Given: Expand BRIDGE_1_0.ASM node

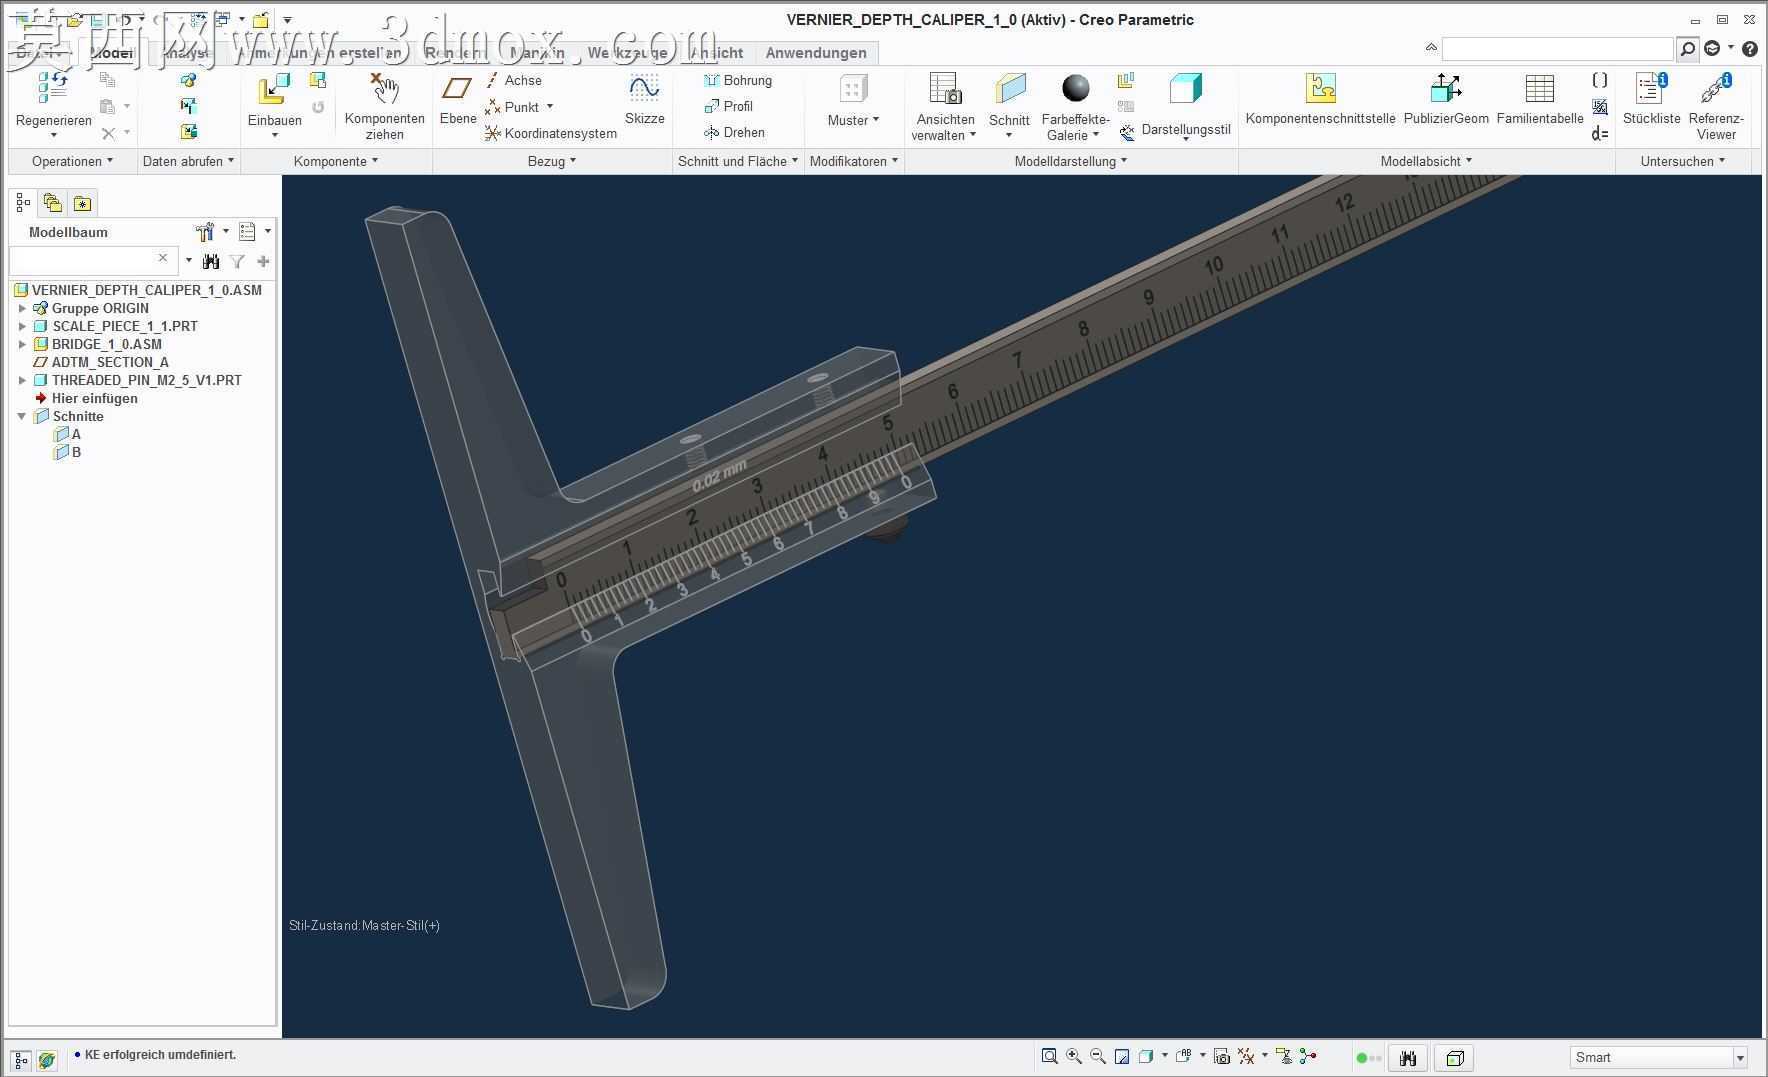Looking at the screenshot, I should 22,344.
